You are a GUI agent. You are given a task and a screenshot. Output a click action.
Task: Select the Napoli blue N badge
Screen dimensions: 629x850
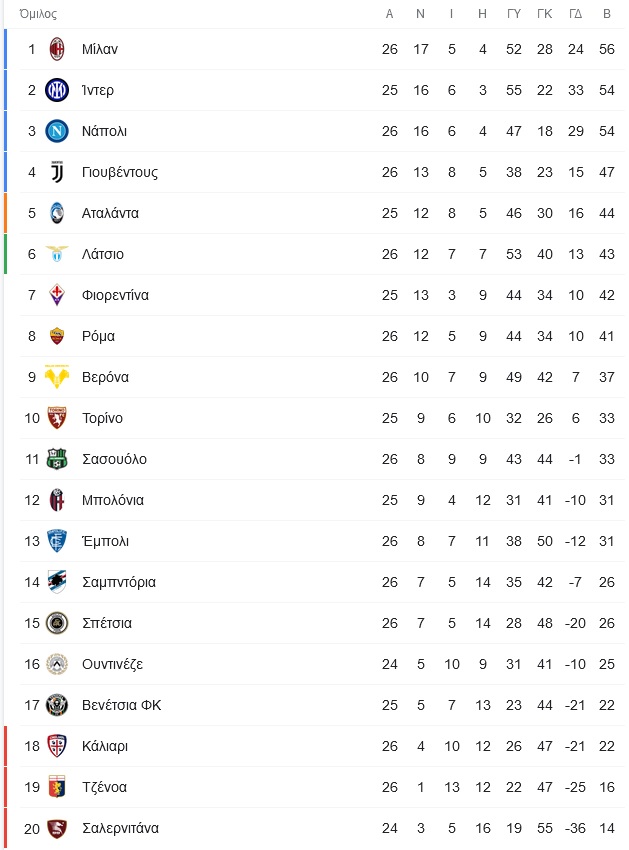[57, 131]
